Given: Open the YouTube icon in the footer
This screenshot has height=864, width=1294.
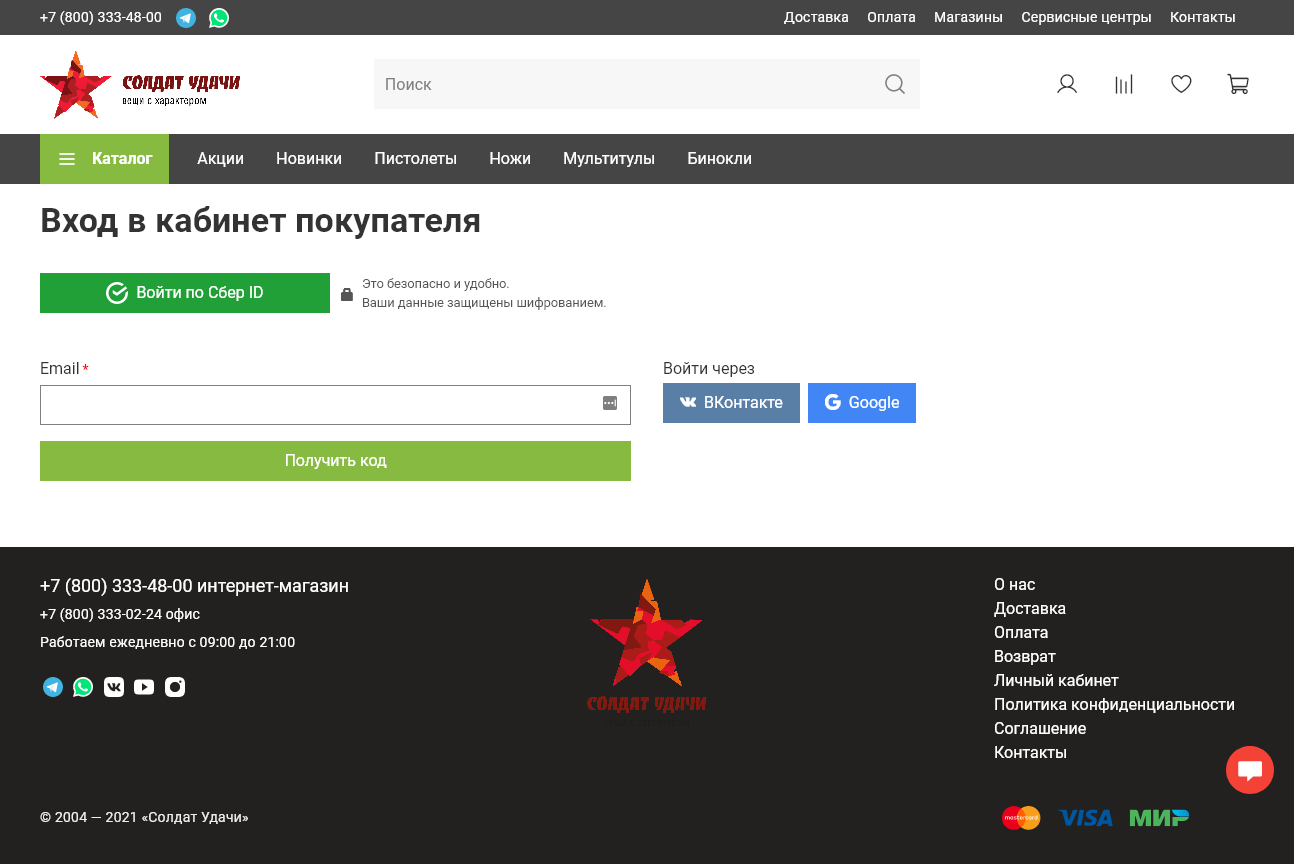Looking at the screenshot, I should point(144,687).
